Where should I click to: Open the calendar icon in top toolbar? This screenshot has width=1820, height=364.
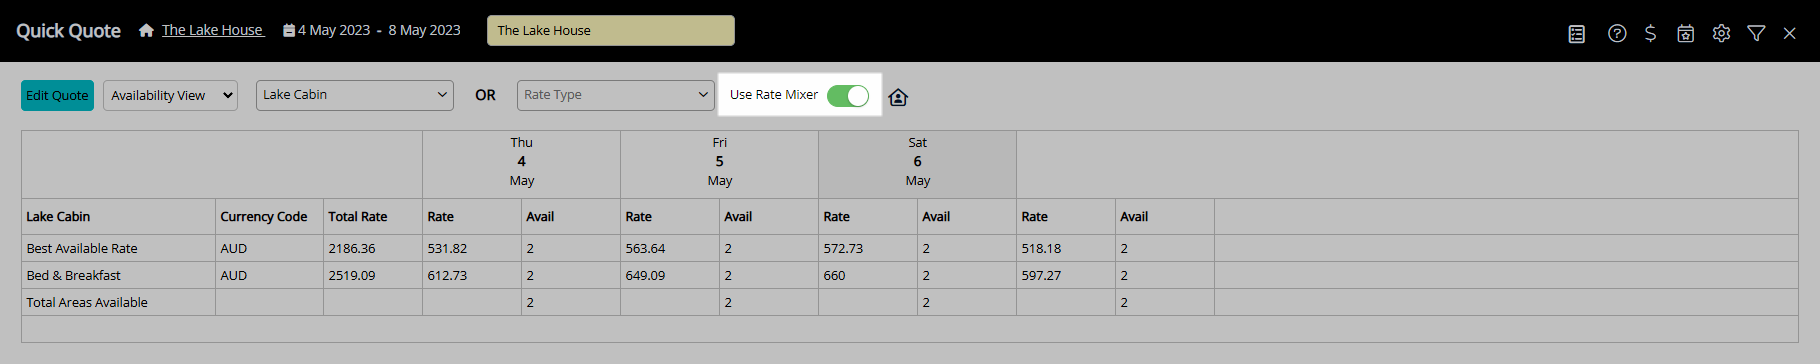click(1685, 34)
